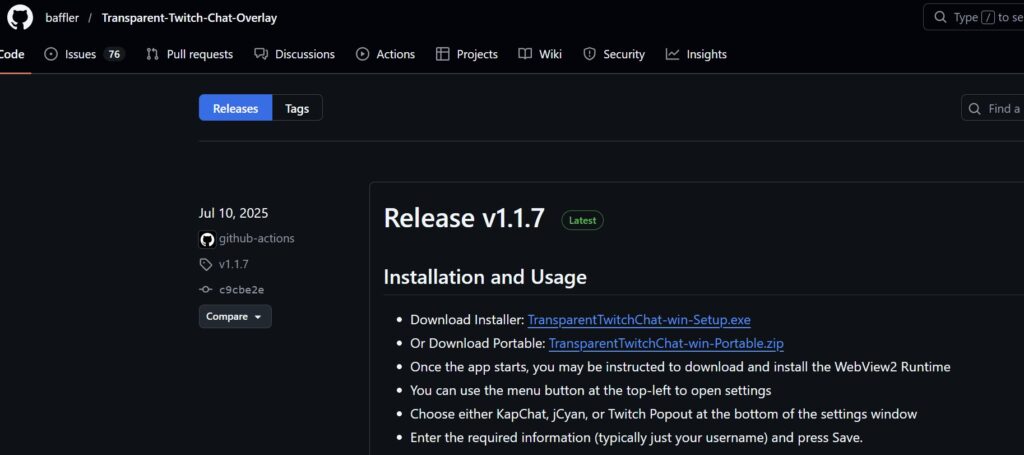Image resolution: width=1024 pixels, height=455 pixels.
Task: Click the Discussions speech-bubble icon
Action: [261, 54]
